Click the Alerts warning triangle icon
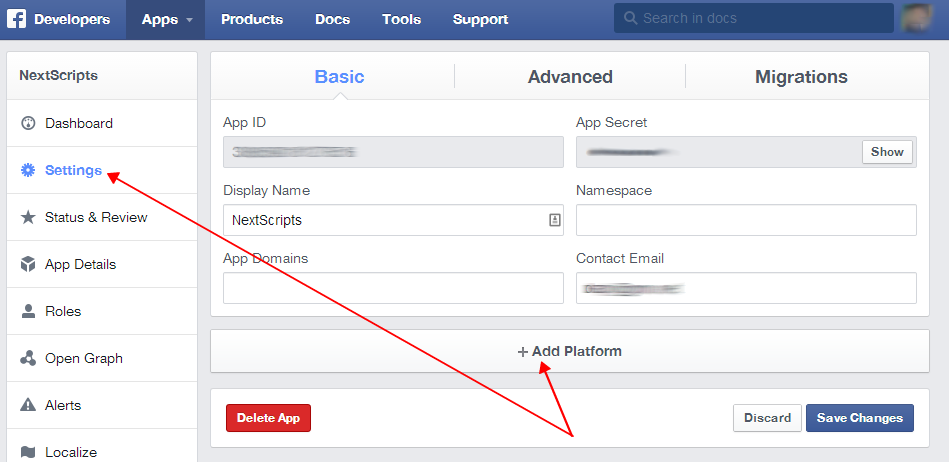Image resolution: width=949 pixels, height=462 pixels. click(x=28, y=406)
